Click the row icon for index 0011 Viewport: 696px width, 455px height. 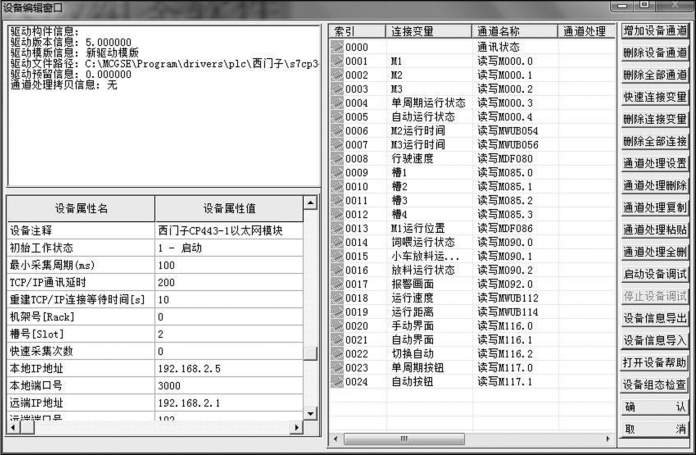(337, 200)
